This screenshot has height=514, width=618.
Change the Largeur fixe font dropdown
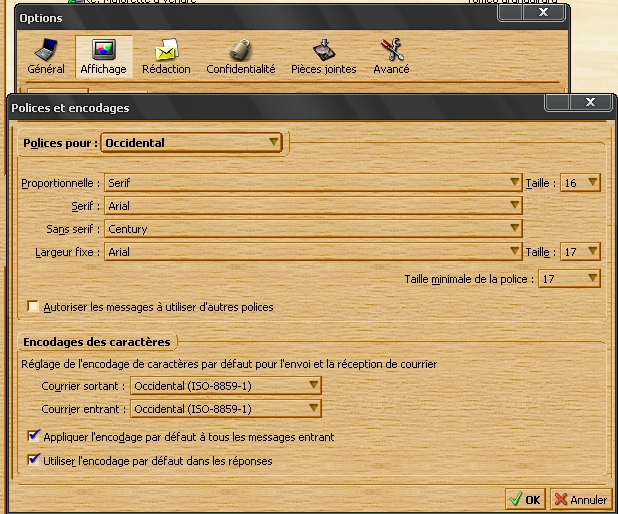313,252
